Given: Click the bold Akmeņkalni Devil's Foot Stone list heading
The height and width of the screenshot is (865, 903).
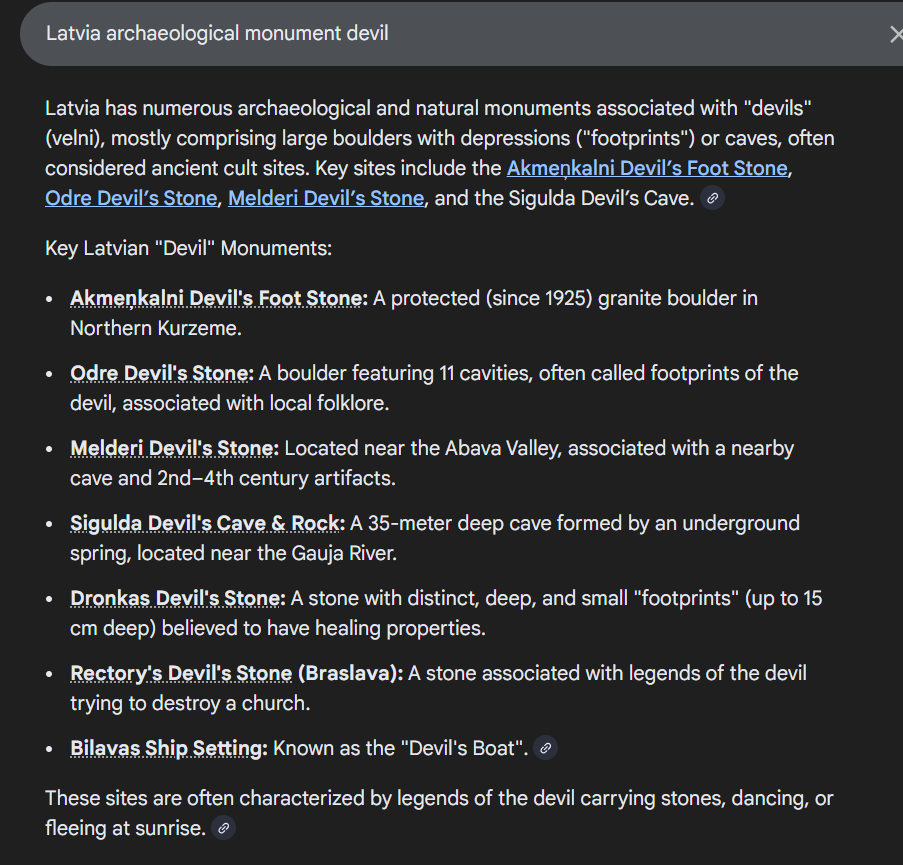Looking at the screenshot, I should point(219,298).
